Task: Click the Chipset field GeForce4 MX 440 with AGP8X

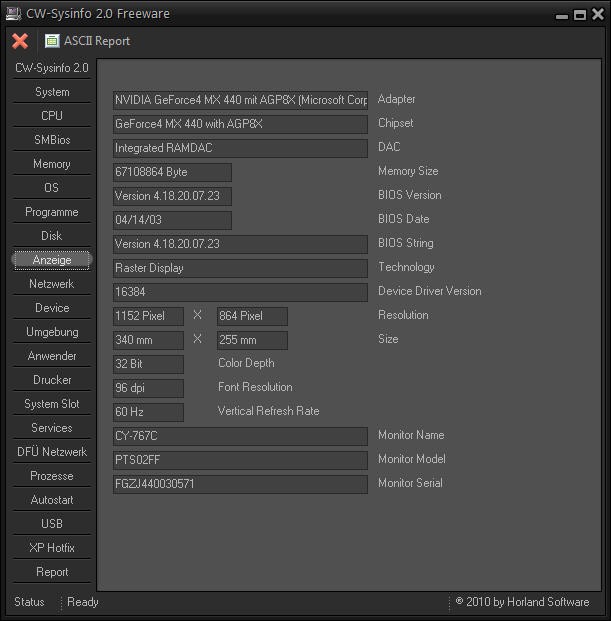Action: click(240, 124)
